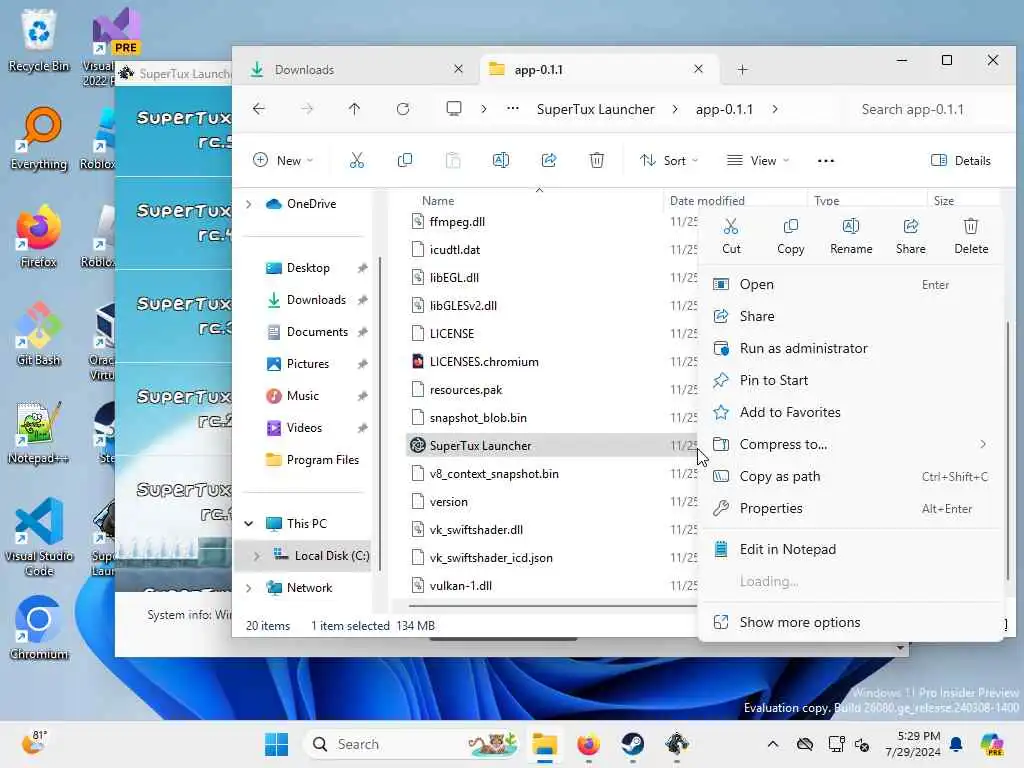Choose Edit in Notepad

pyautogui.click(x=851, y=549)
